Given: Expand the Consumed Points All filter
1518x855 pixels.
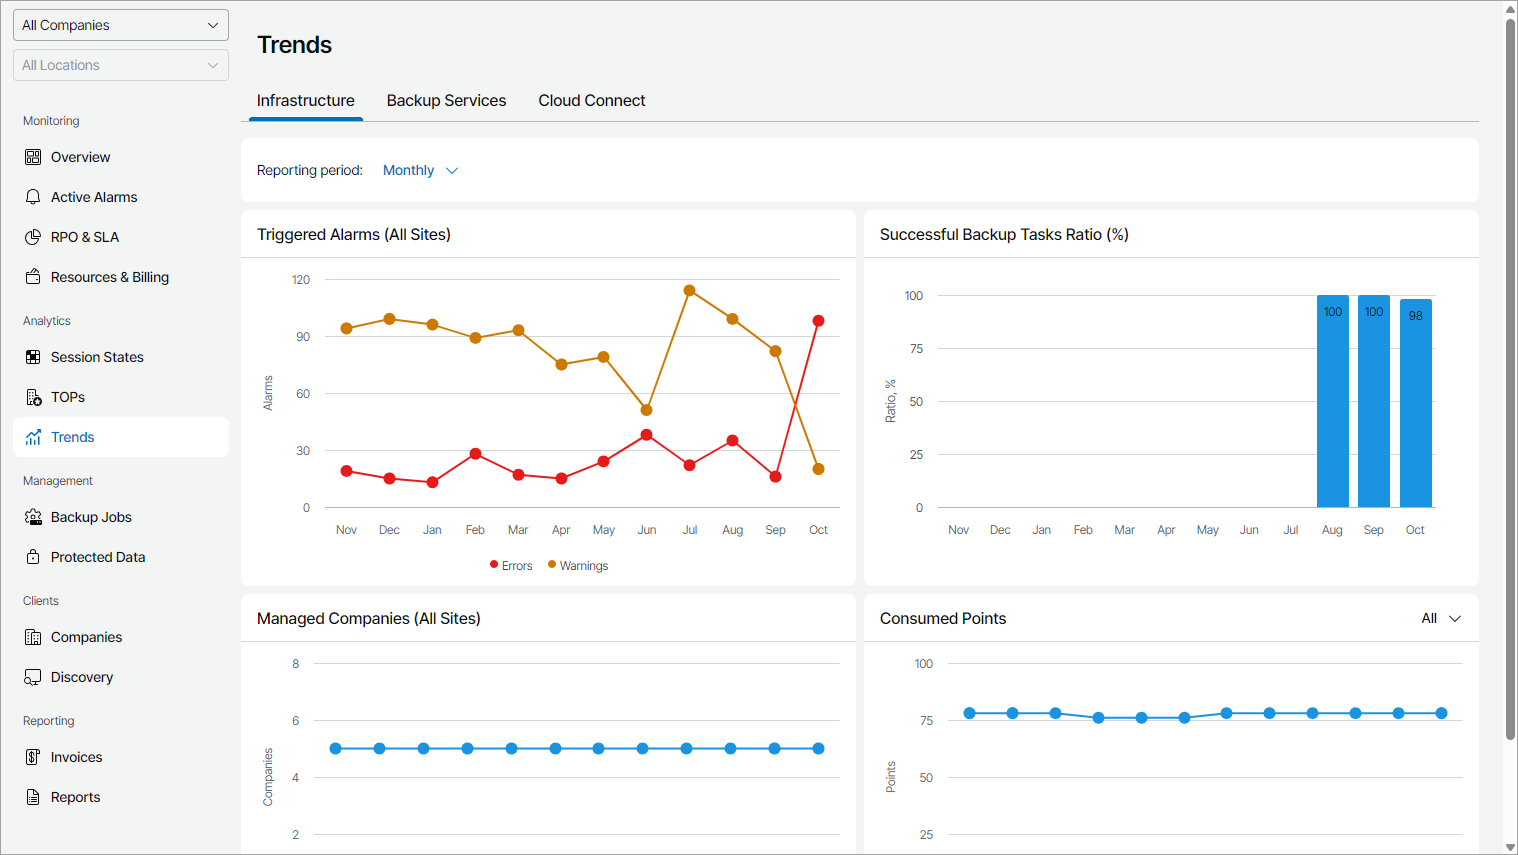Looking at the screenshot, I should (x=1441, y=619).
